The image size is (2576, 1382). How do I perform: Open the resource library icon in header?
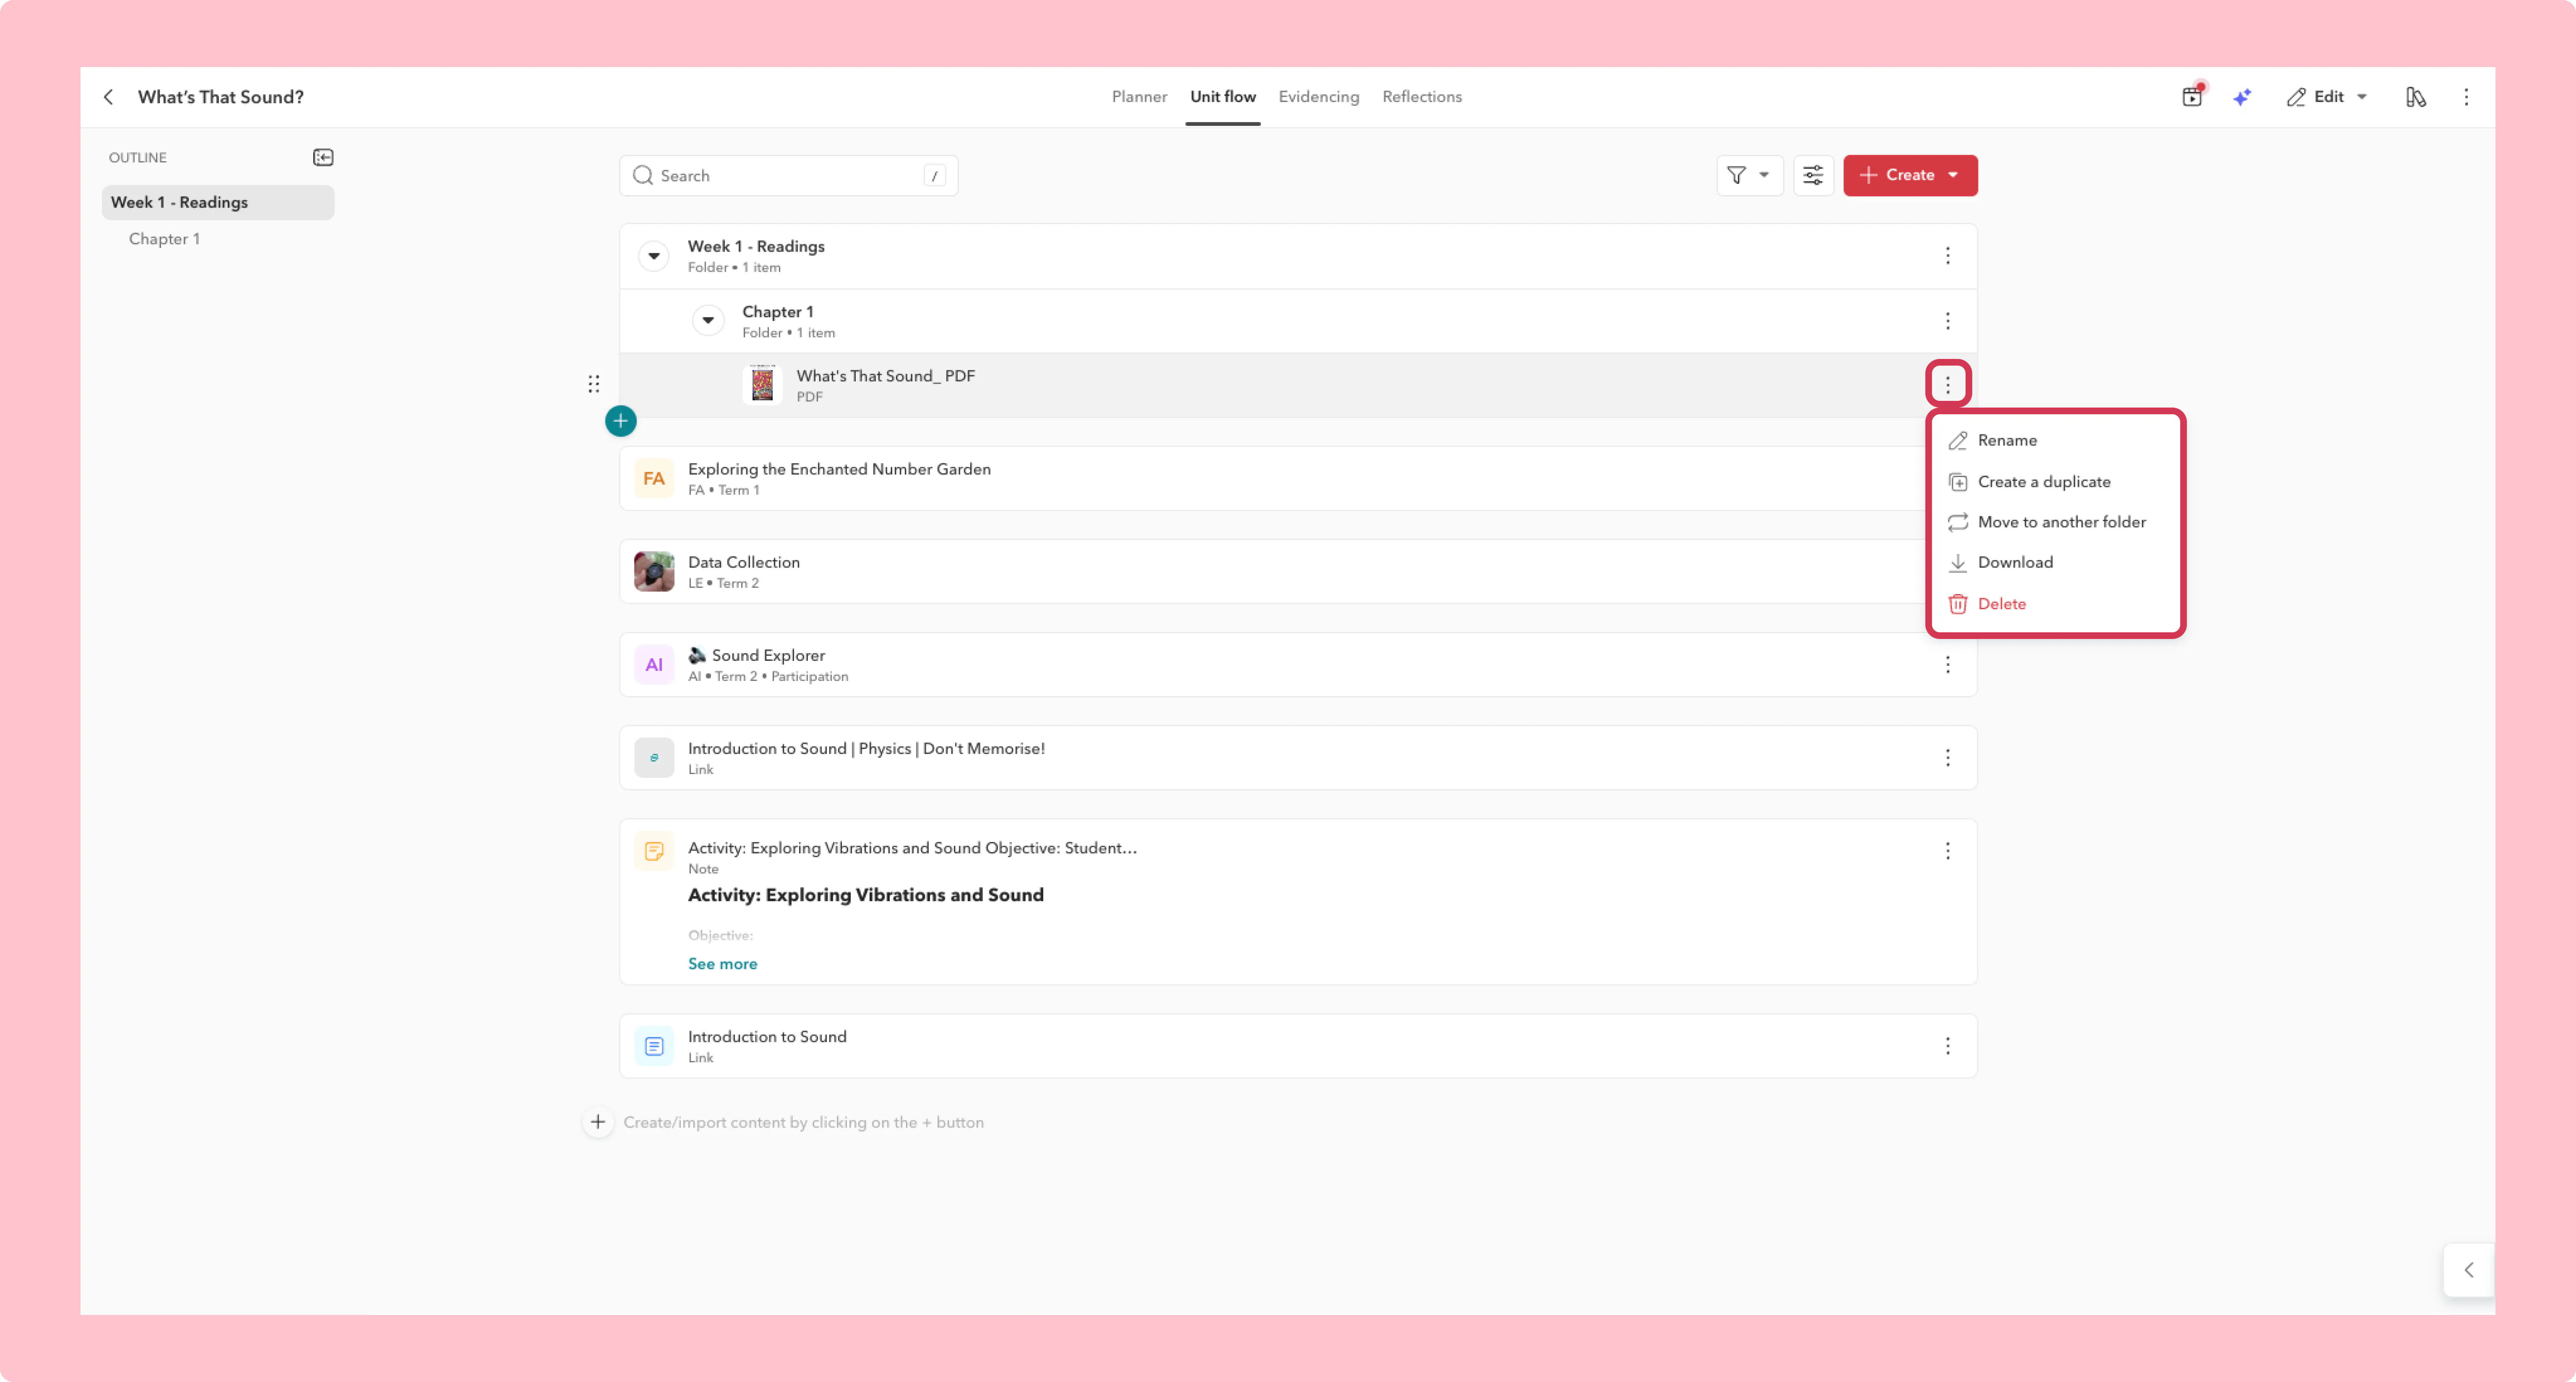click(x=2415, y=97)
